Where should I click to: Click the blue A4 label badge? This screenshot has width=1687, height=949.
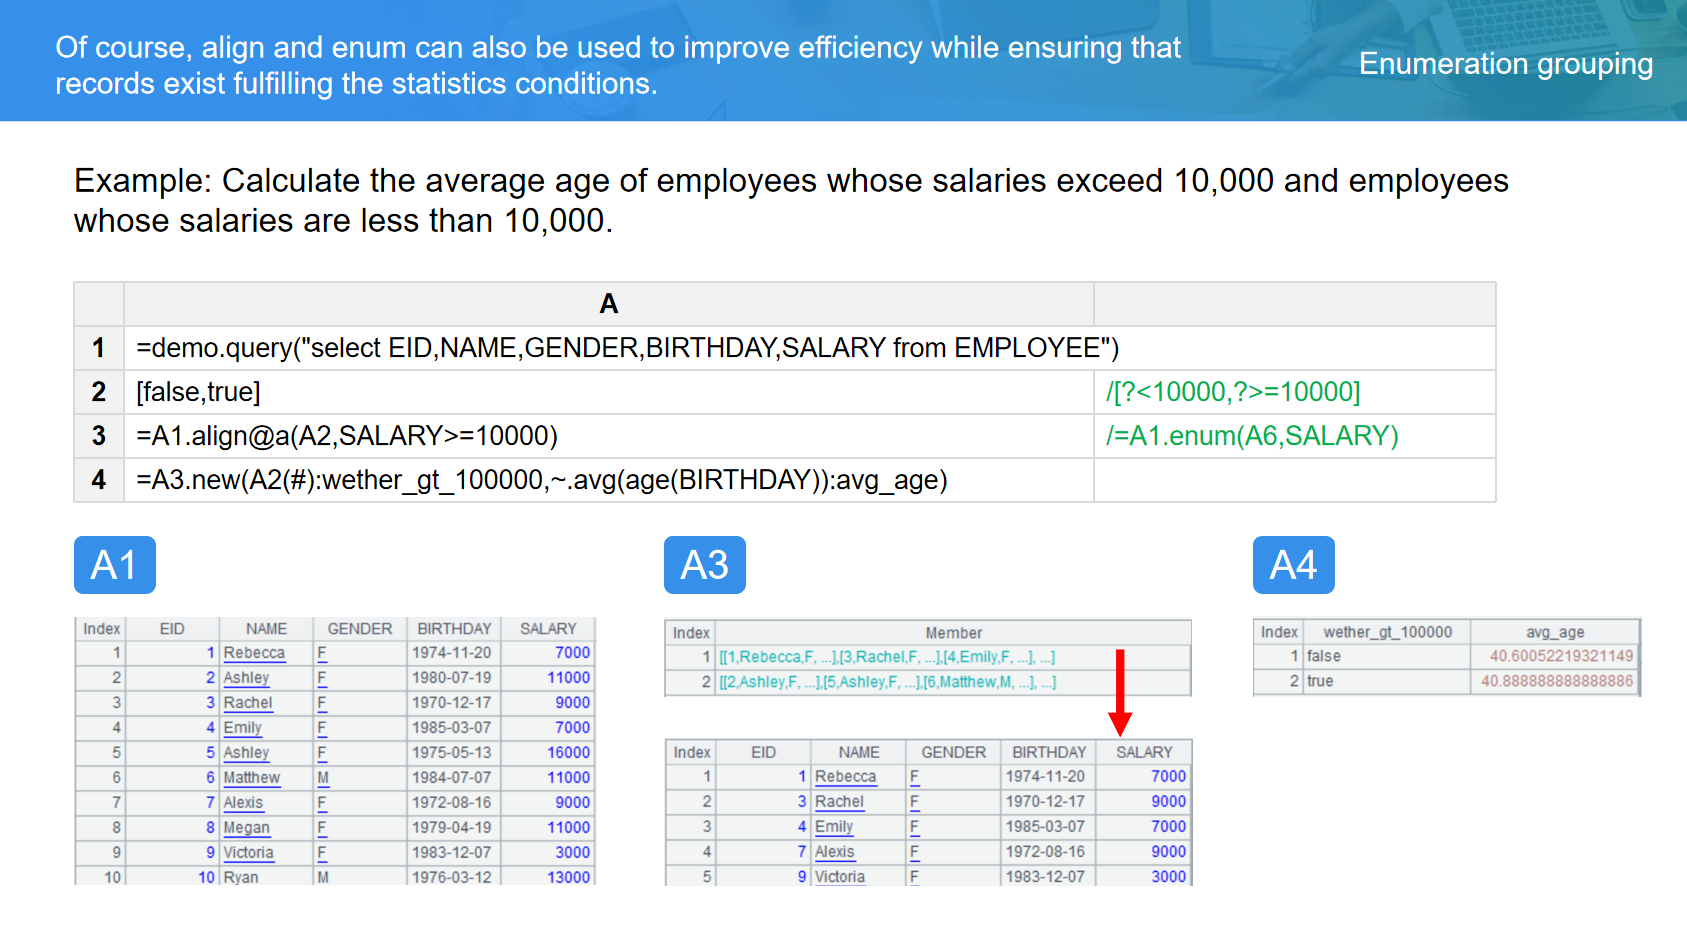(1293, 565)
